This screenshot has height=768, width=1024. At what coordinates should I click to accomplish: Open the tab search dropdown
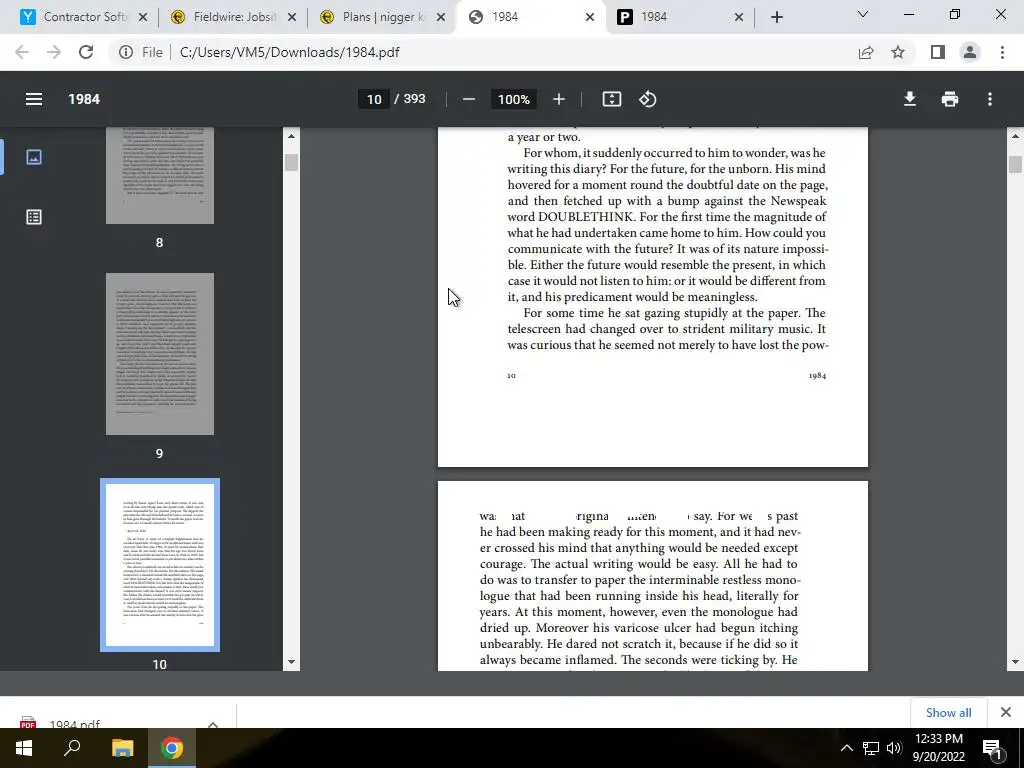tap(862, 14)
